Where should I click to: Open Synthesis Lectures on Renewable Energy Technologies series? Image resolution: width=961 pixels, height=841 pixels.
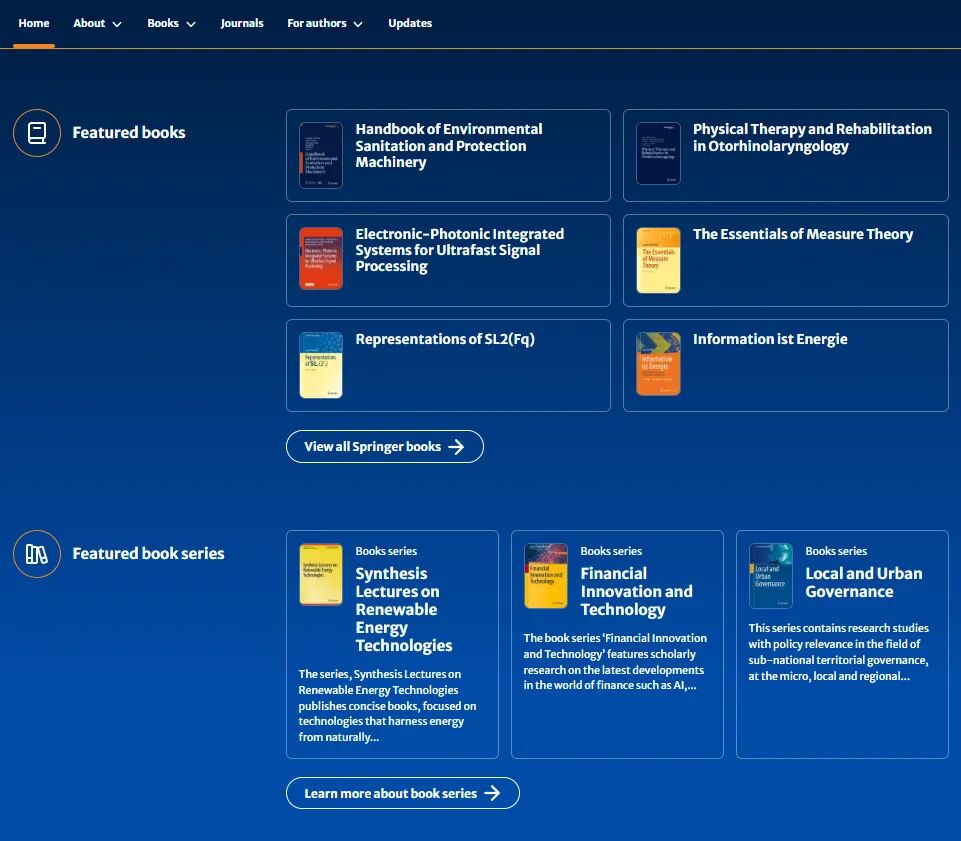pos(404,609)
